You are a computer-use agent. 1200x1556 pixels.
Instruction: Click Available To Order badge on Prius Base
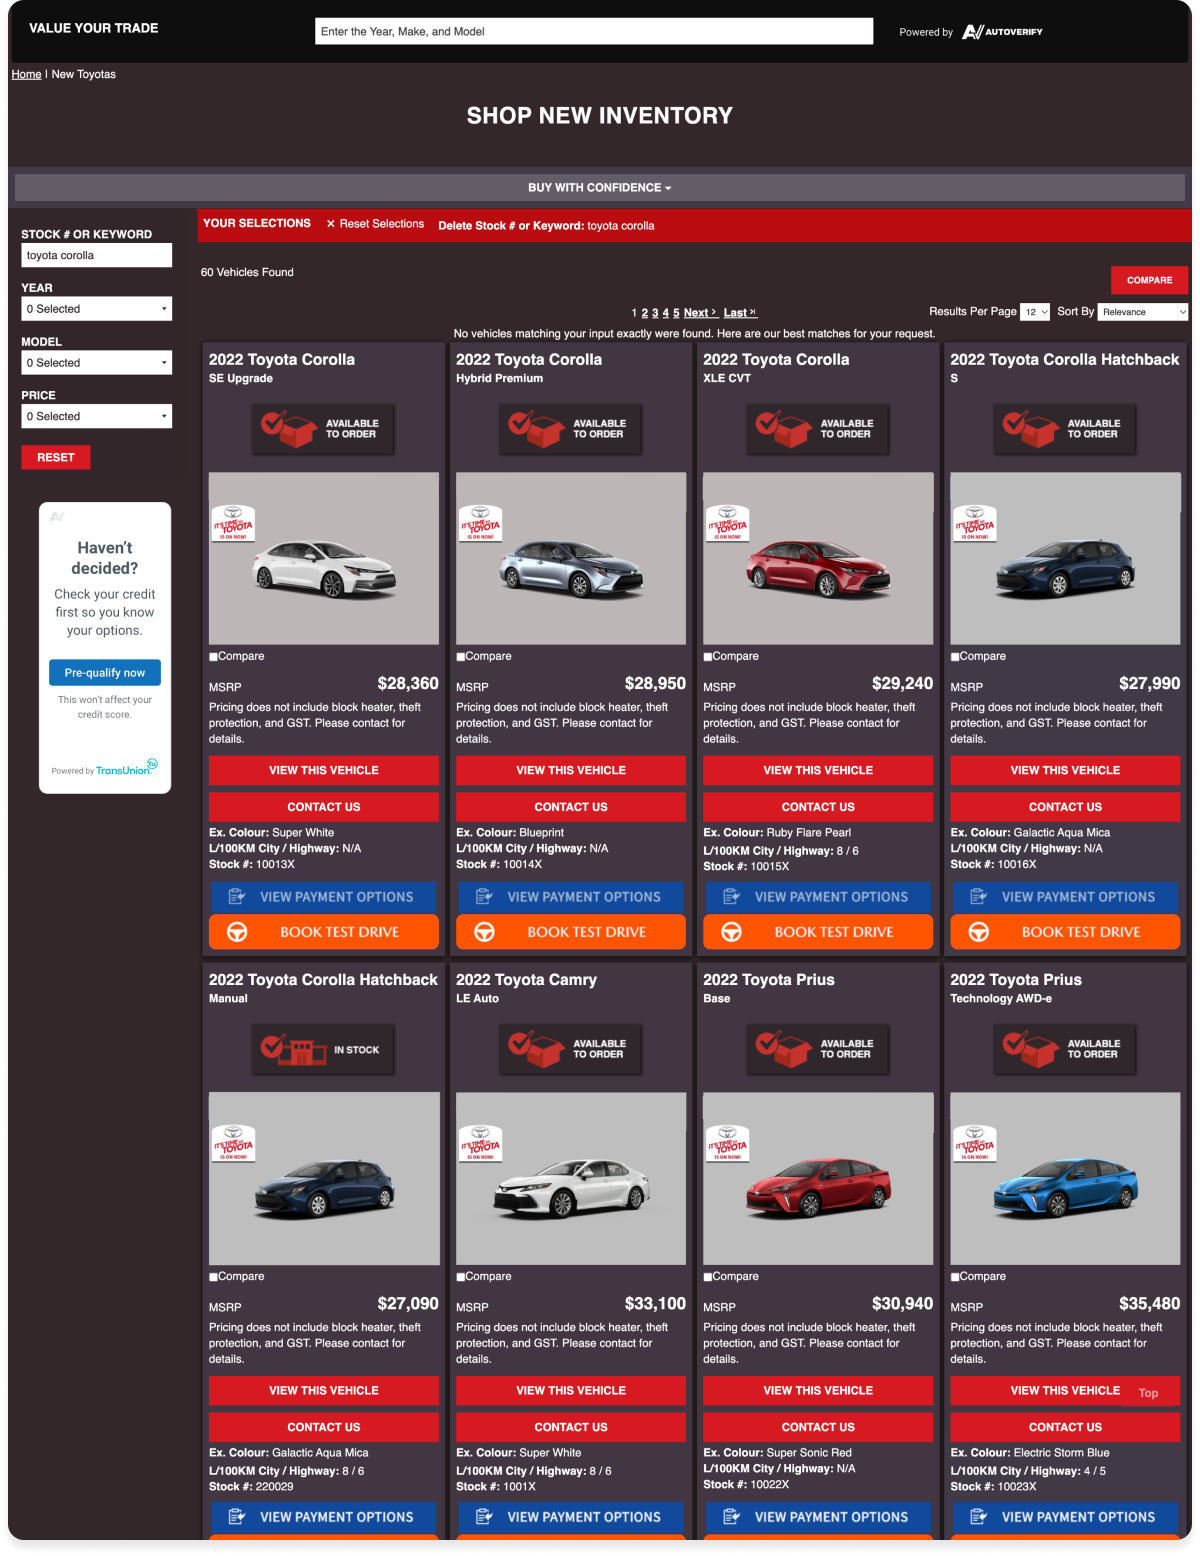tap(817, 1049)
